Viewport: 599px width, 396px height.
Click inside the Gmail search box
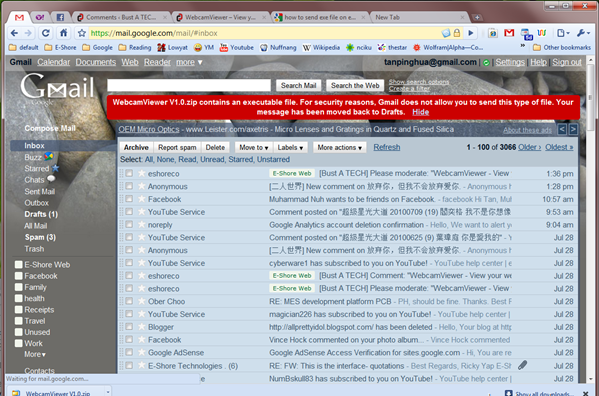pos(189,86)
